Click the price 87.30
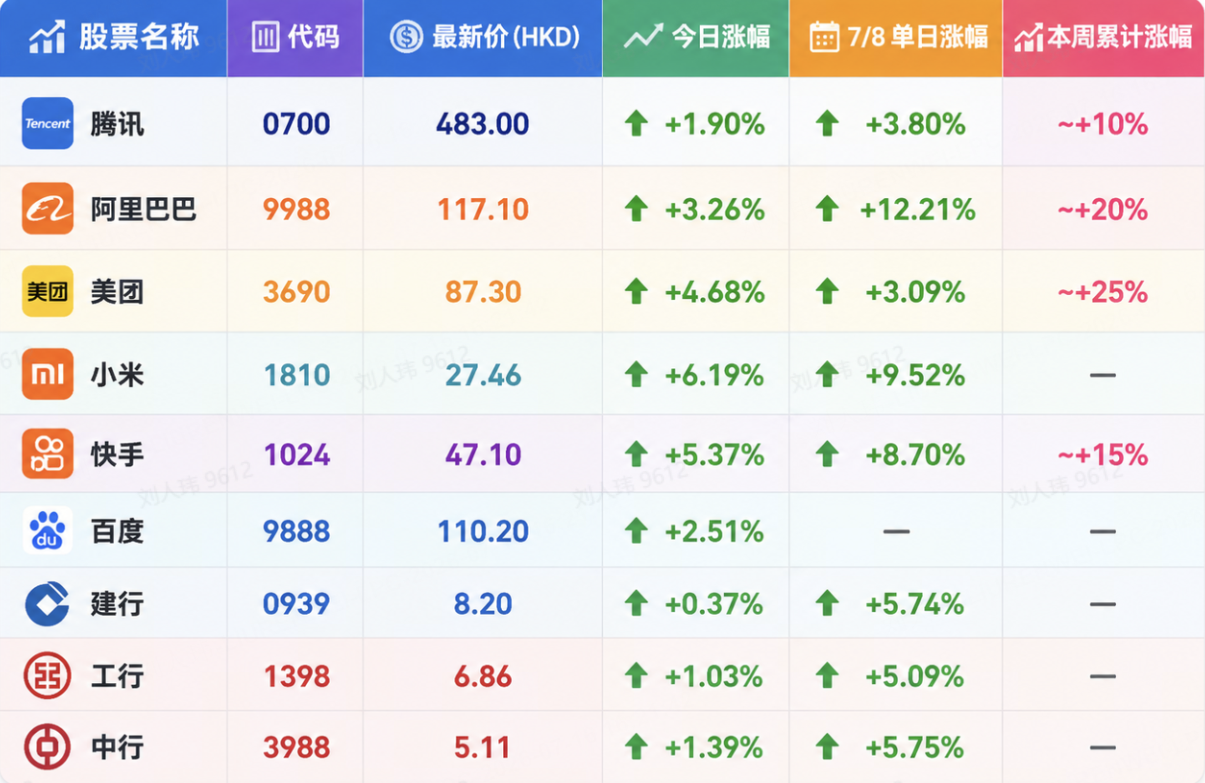 tap(483, 292)
